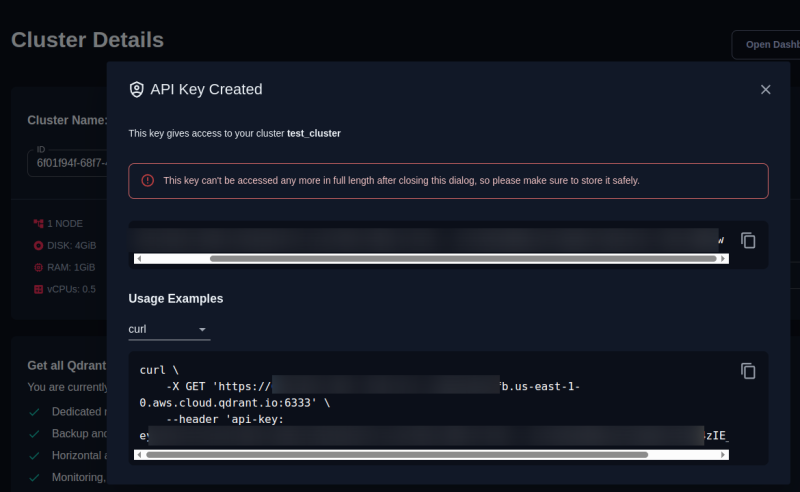
Task: Click the RAM 1GiB icon
Action: click(x=38, y=267)
